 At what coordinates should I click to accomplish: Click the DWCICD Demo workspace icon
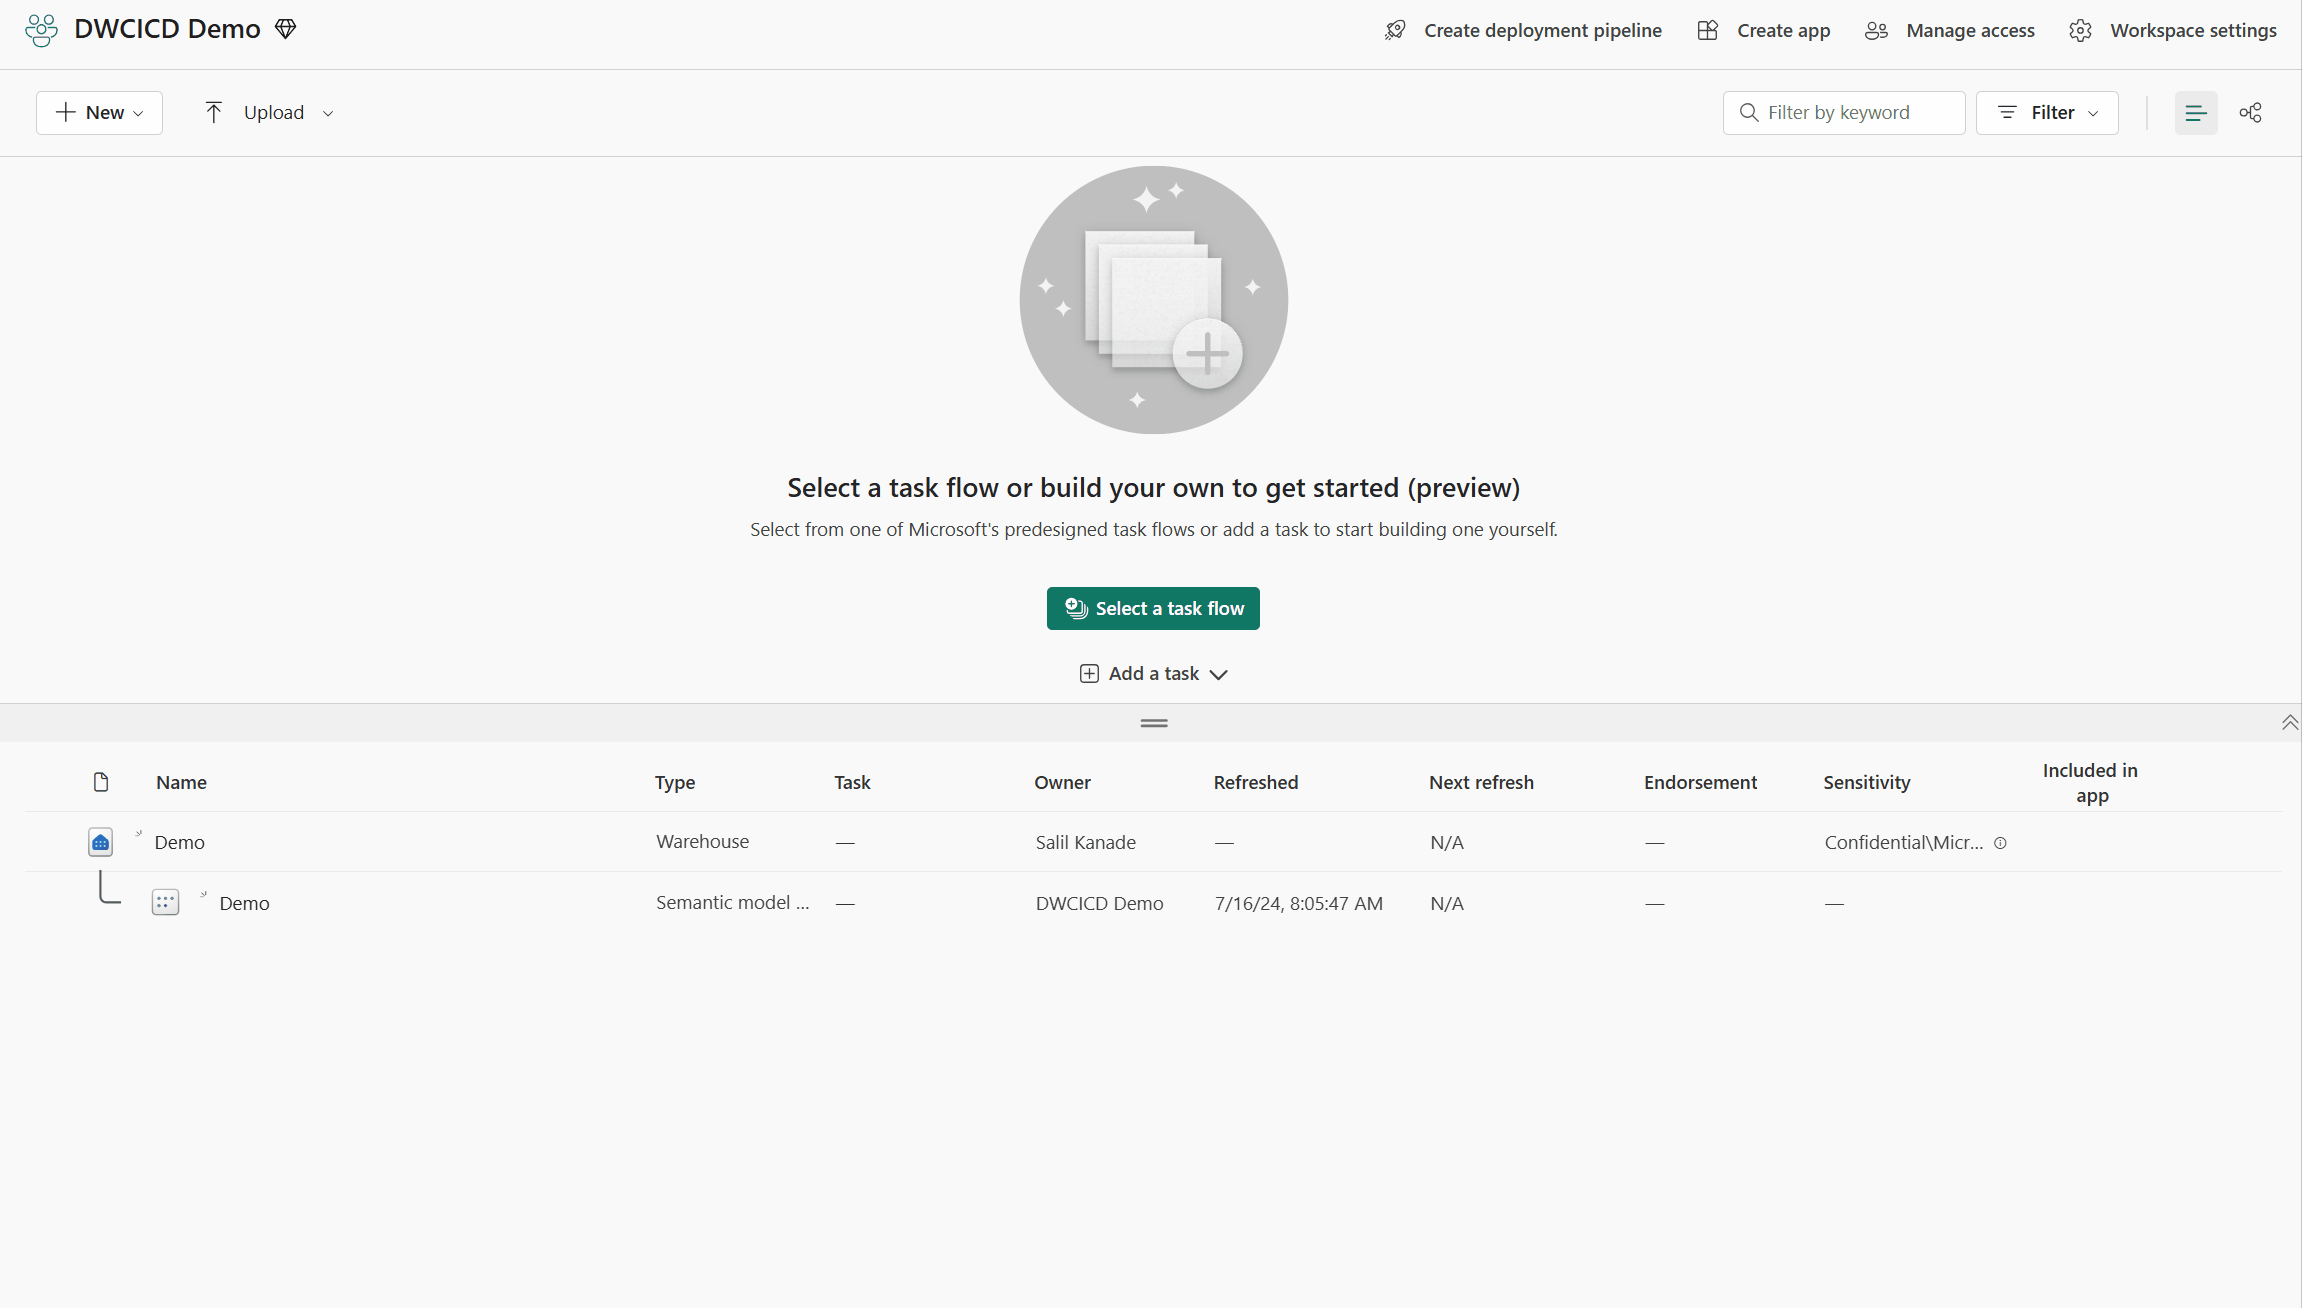click(x=41, y=30)
